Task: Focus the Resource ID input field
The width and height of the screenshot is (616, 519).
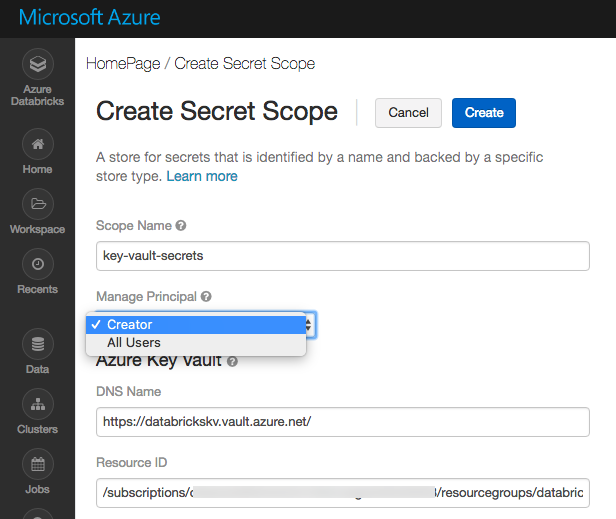Action: pyautogui.click(x=343, y=493)
